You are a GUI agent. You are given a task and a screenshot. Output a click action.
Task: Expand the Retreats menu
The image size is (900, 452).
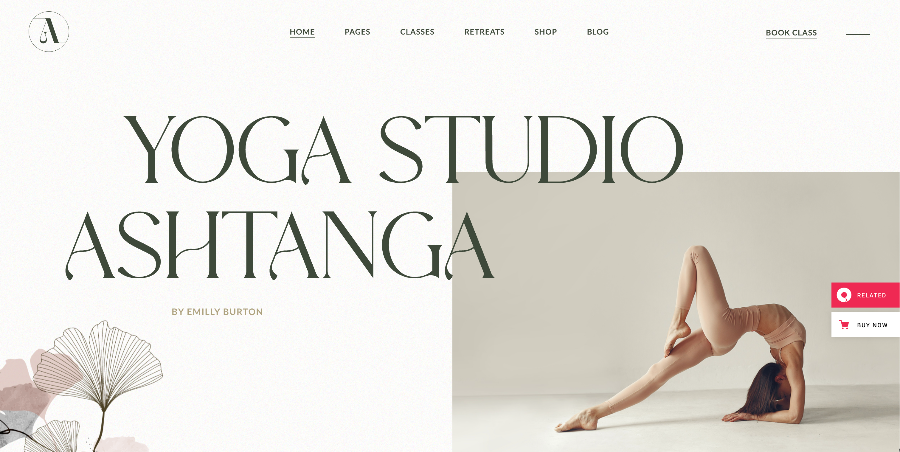(484, 32)
